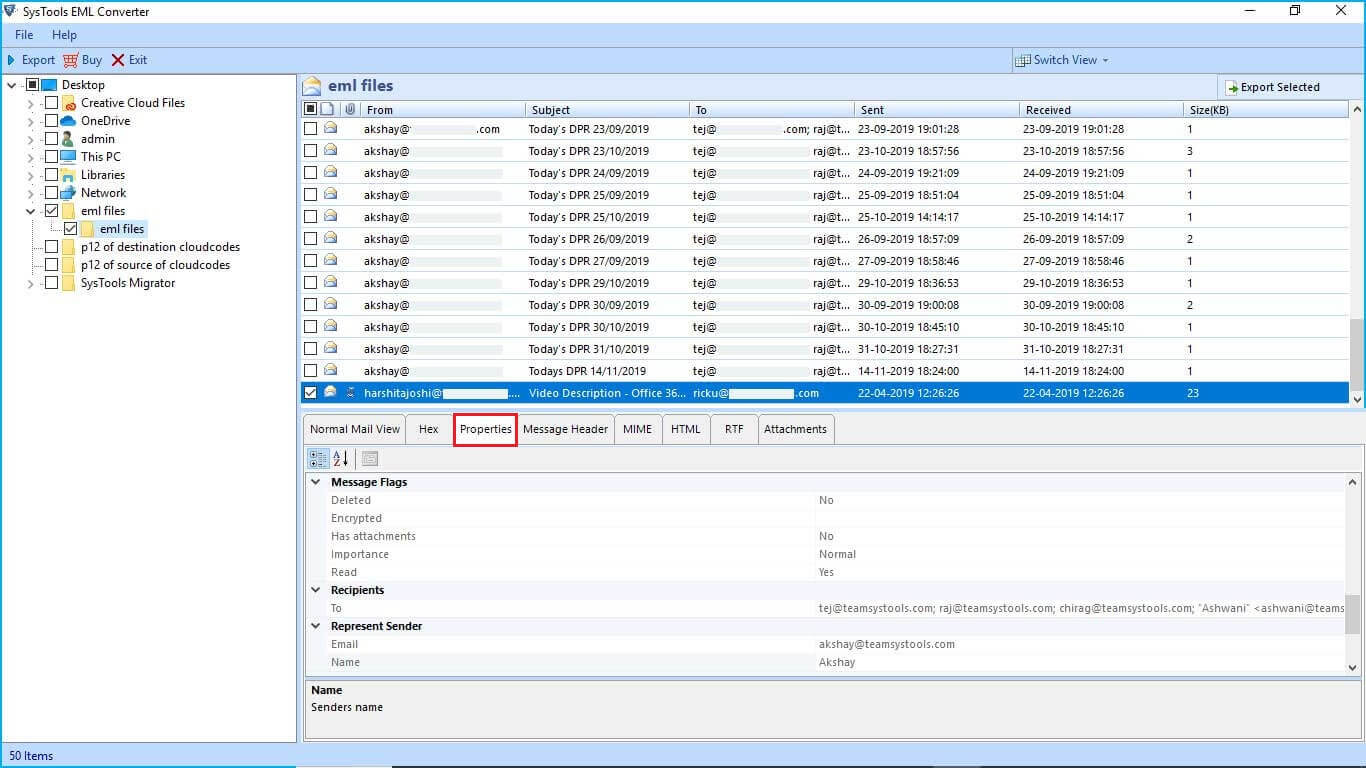Click the p12 of destination cloudcodes folder icon

click(68, 247)
